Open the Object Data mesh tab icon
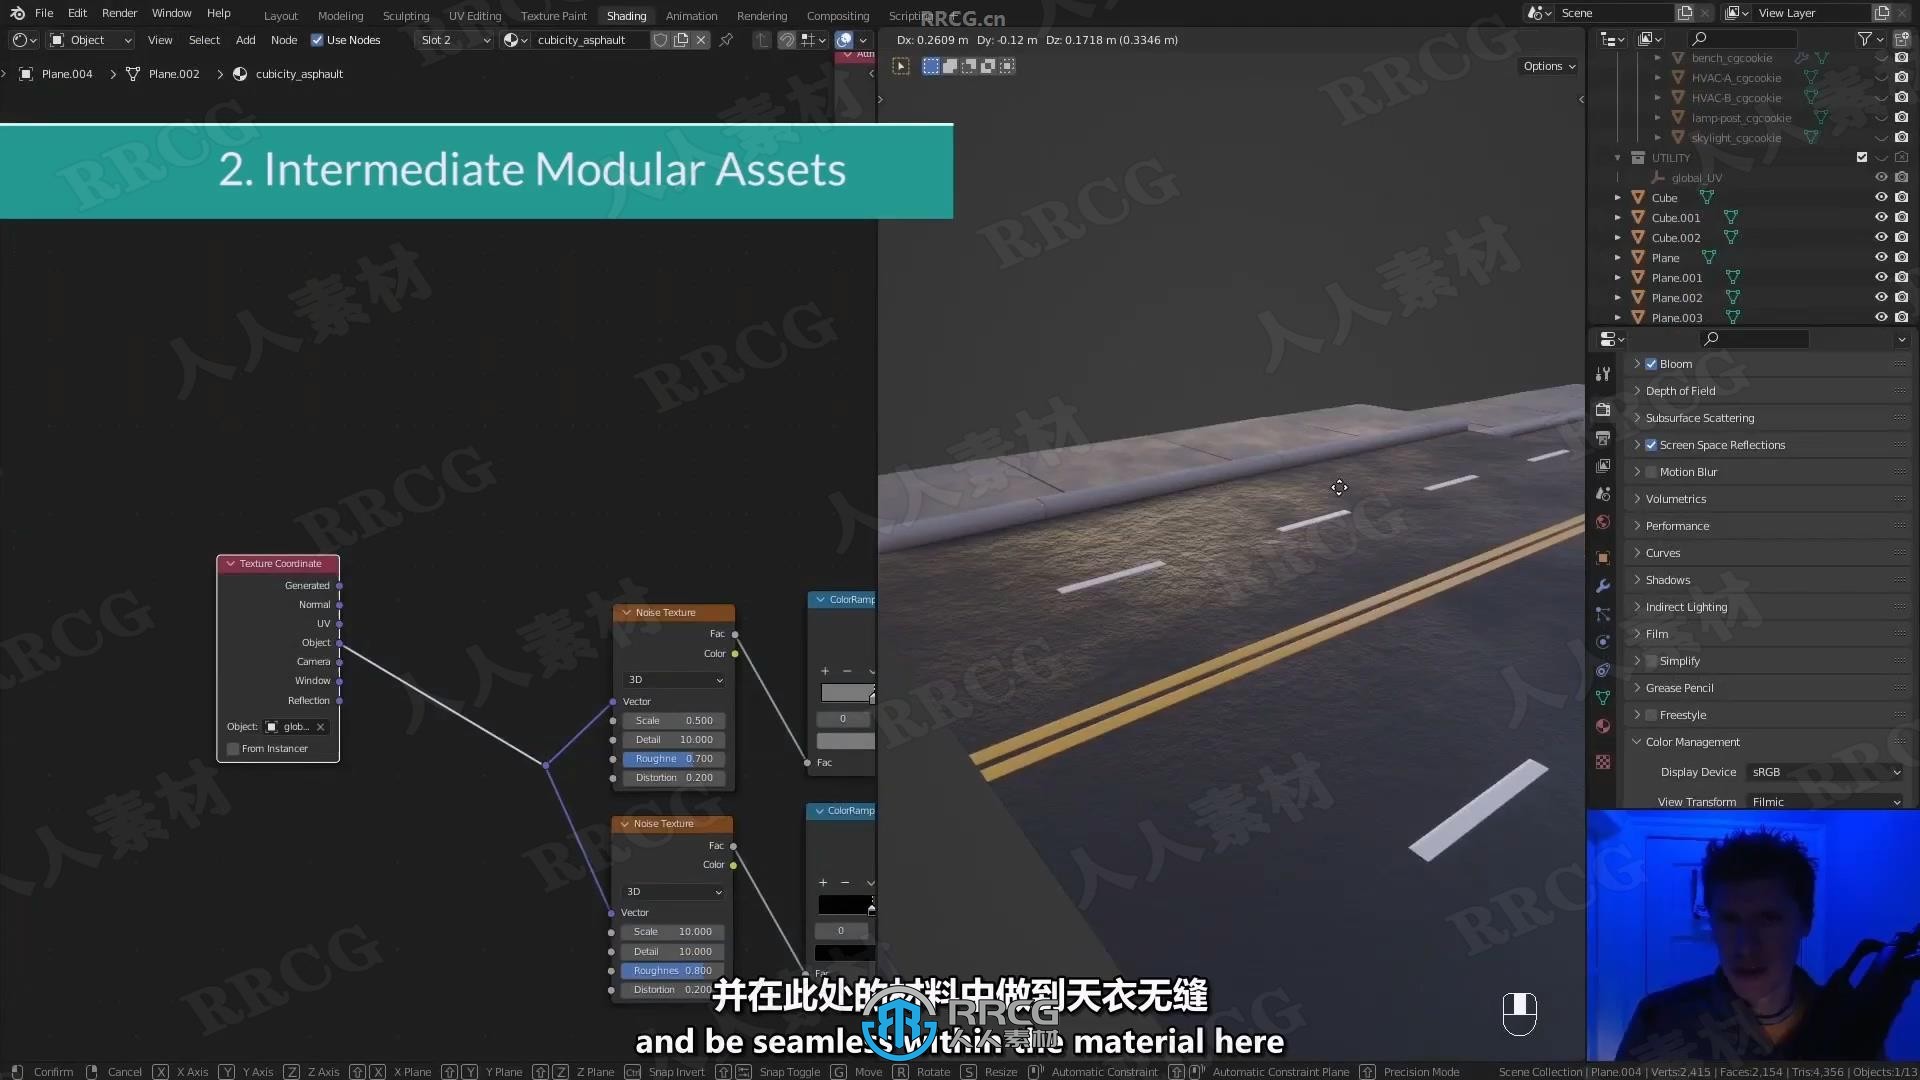This screenshot has width=1920, height=1080. [x=1603, y=698]
